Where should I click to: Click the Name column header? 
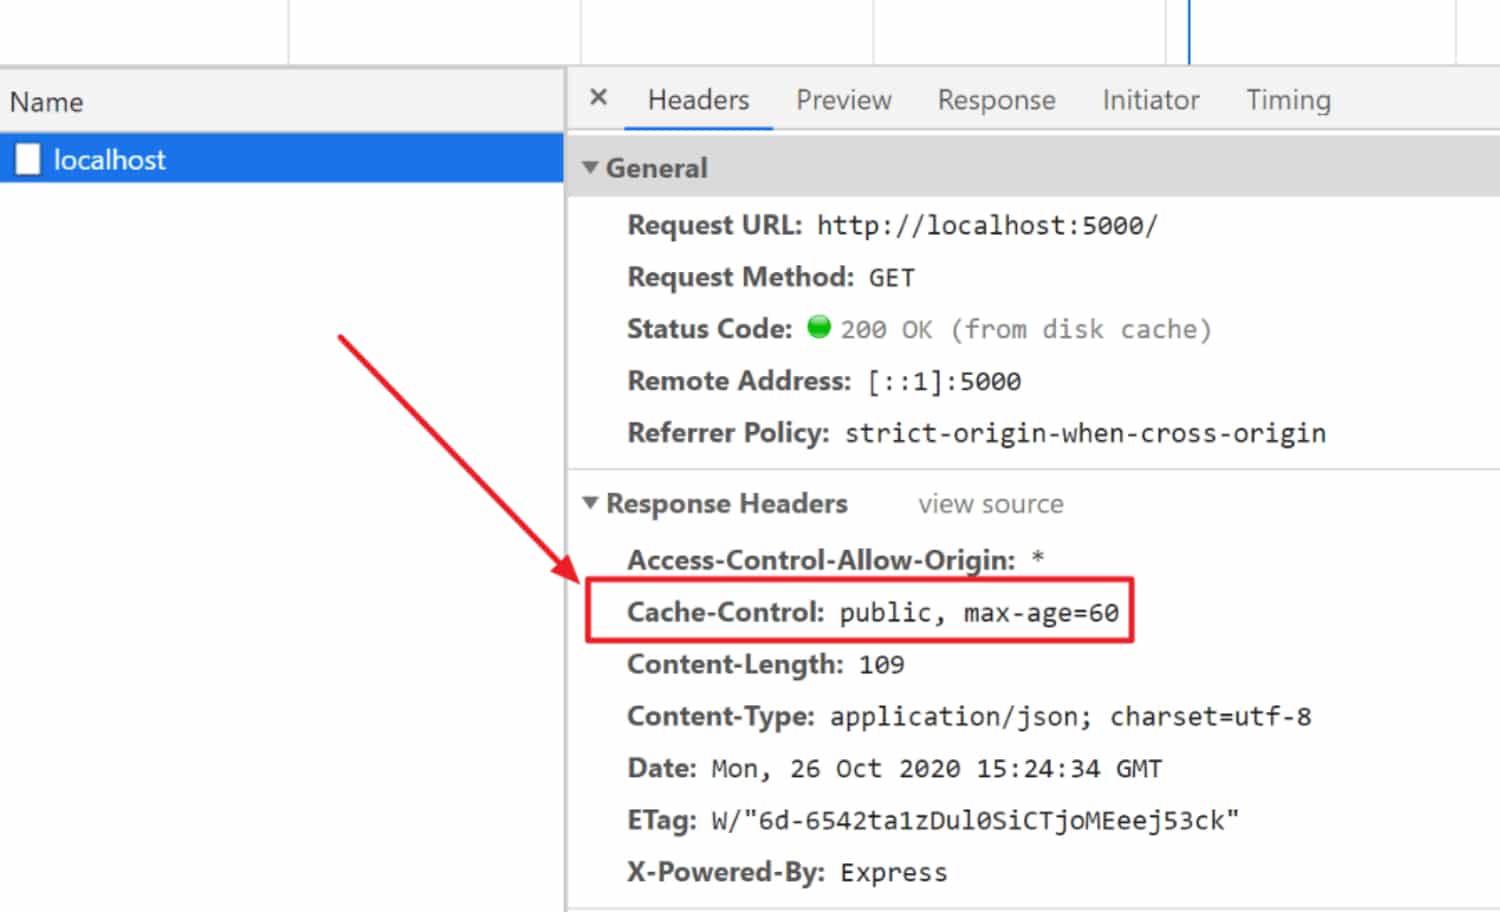pyautogui.click(x=46, y=101)
